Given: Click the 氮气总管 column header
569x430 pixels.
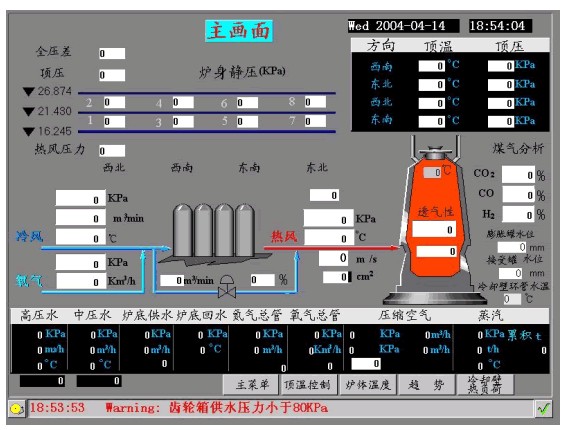Looking at the screenshot, I should 257,315.
